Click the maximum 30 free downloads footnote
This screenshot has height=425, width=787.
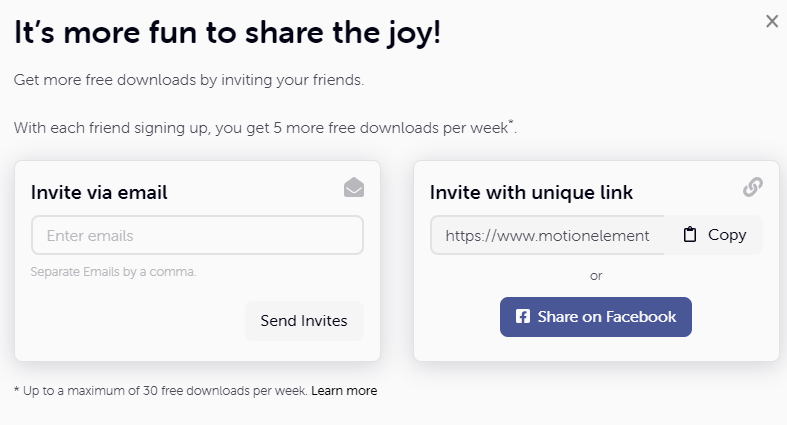[x=161, y=390]
